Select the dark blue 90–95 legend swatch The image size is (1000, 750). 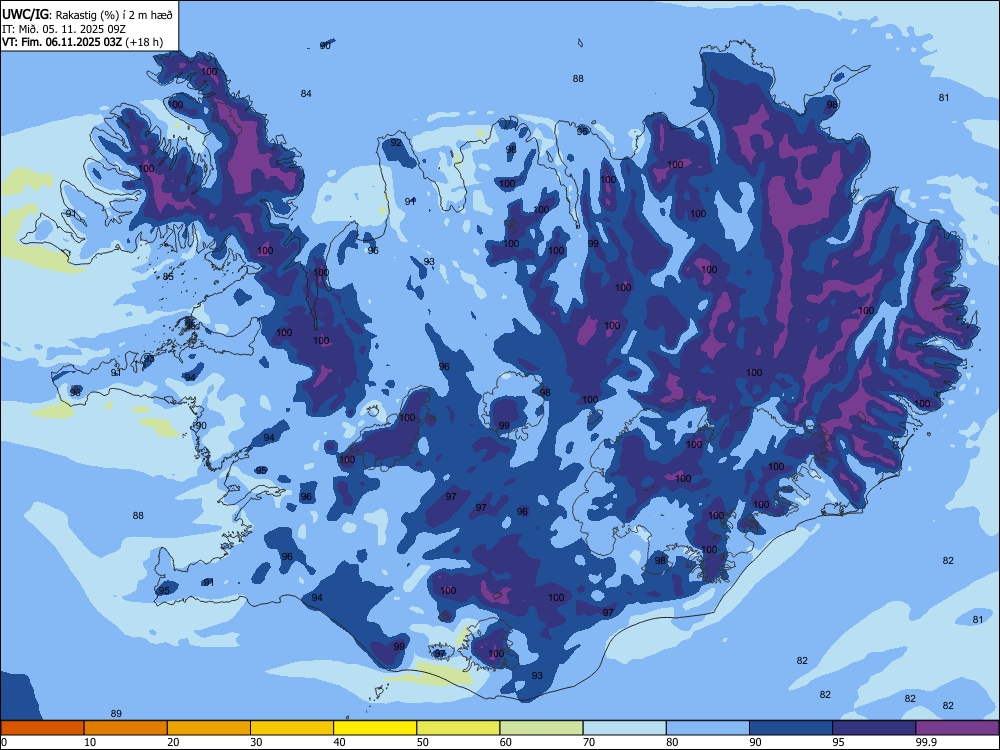[x=791, y=728]
